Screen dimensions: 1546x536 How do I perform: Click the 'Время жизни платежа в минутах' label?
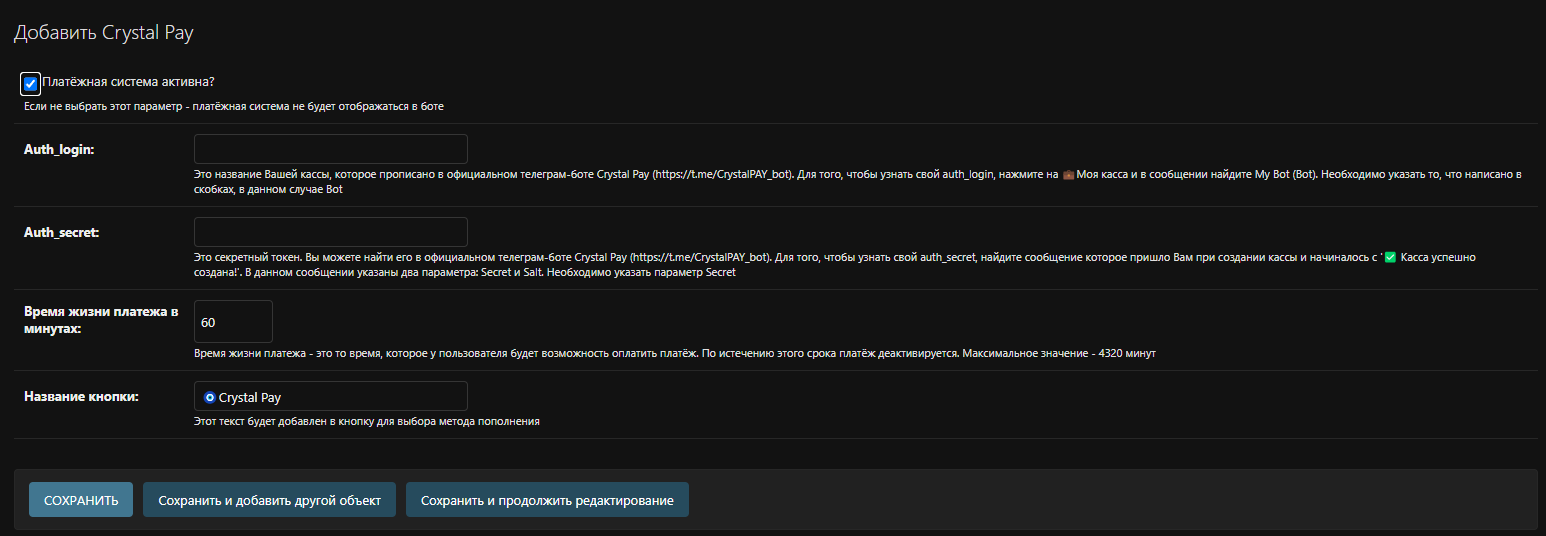(x=100, y=320)
